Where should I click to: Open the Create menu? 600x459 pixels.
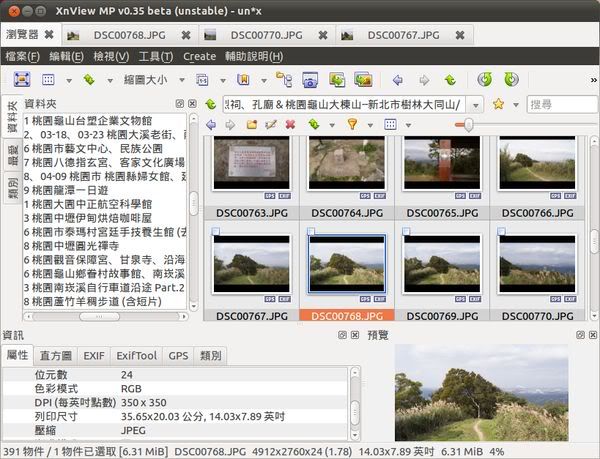pyautogui.click(x=199, y=57)
